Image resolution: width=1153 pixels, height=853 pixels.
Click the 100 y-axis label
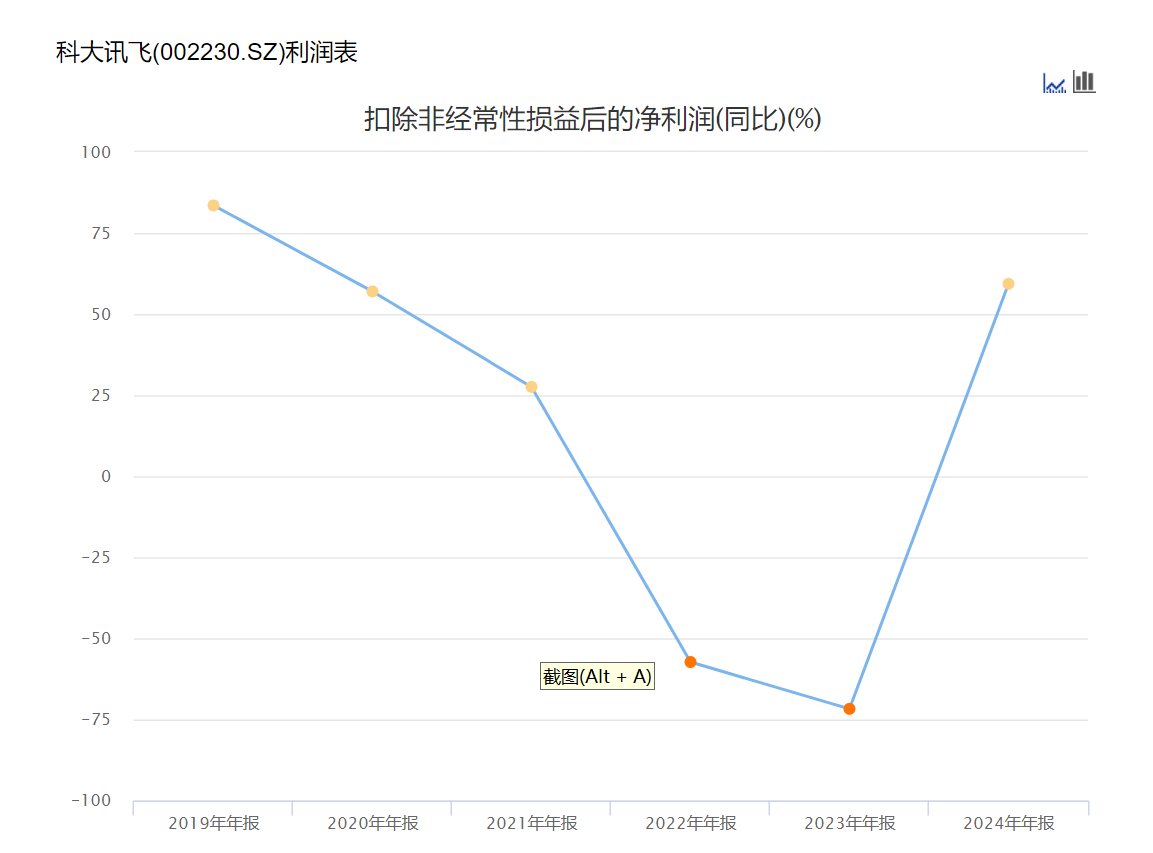pyautogui.click(x=96, y=152)
